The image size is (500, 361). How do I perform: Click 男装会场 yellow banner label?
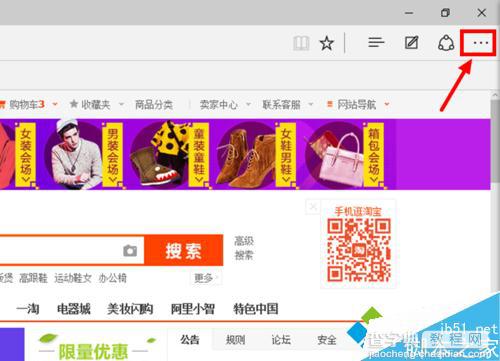click(112, 155)
